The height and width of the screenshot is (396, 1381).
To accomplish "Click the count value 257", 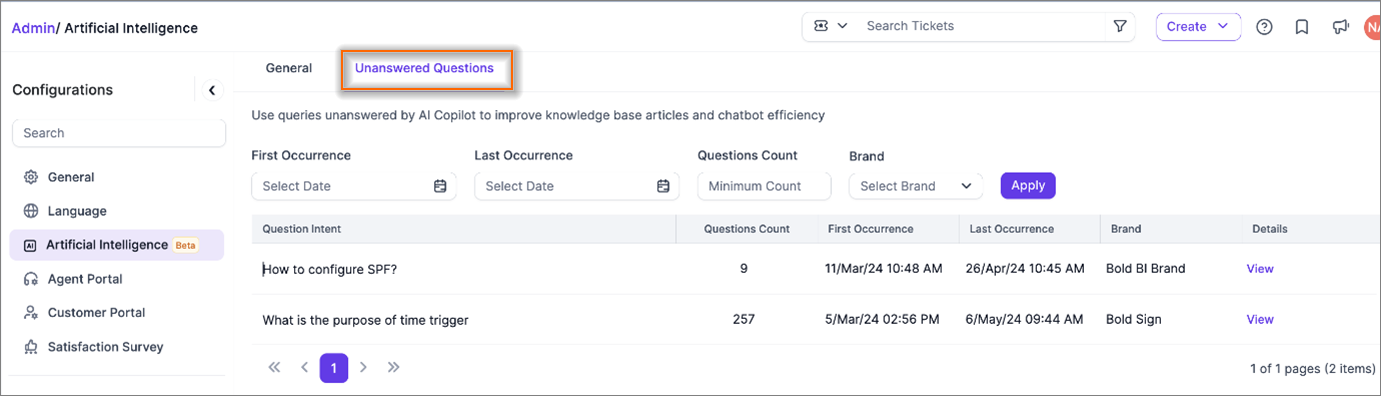I will point(743,320).
